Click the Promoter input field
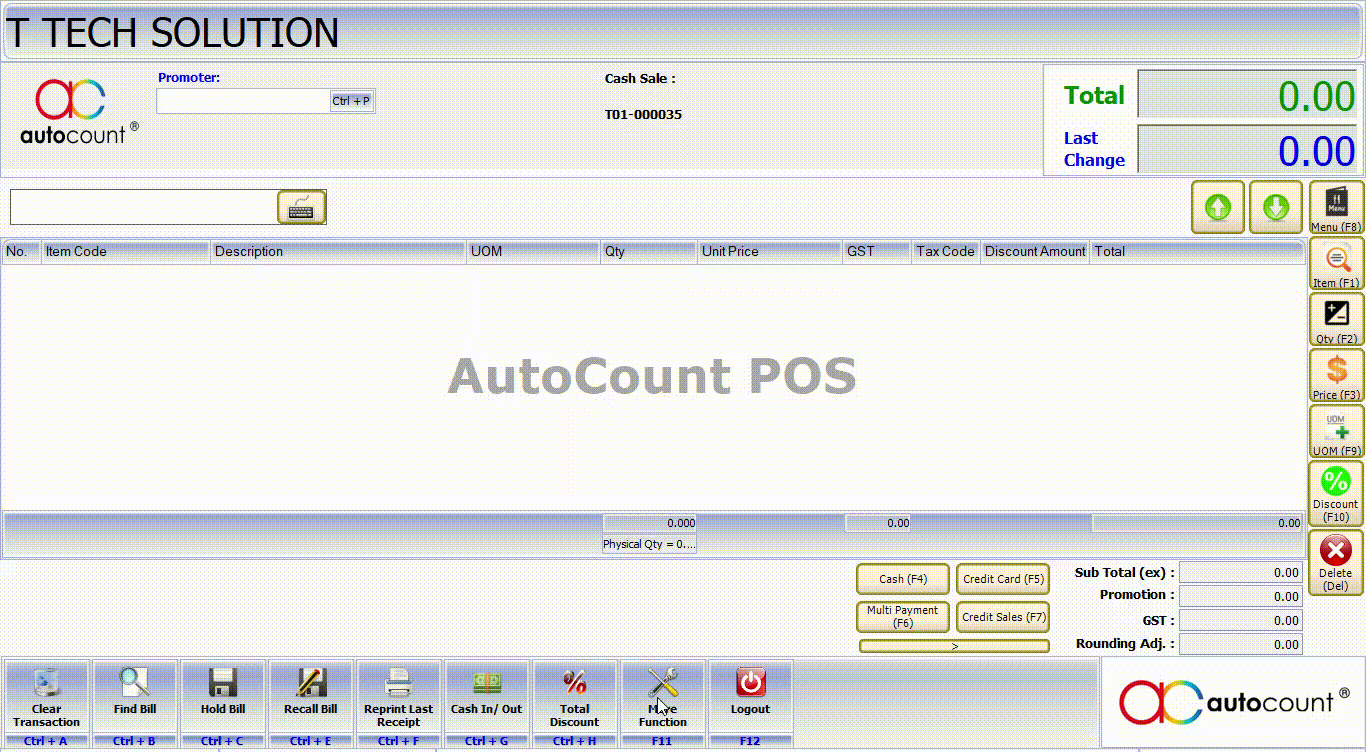Screen dimensions: 1366x752 pos(243,101)
